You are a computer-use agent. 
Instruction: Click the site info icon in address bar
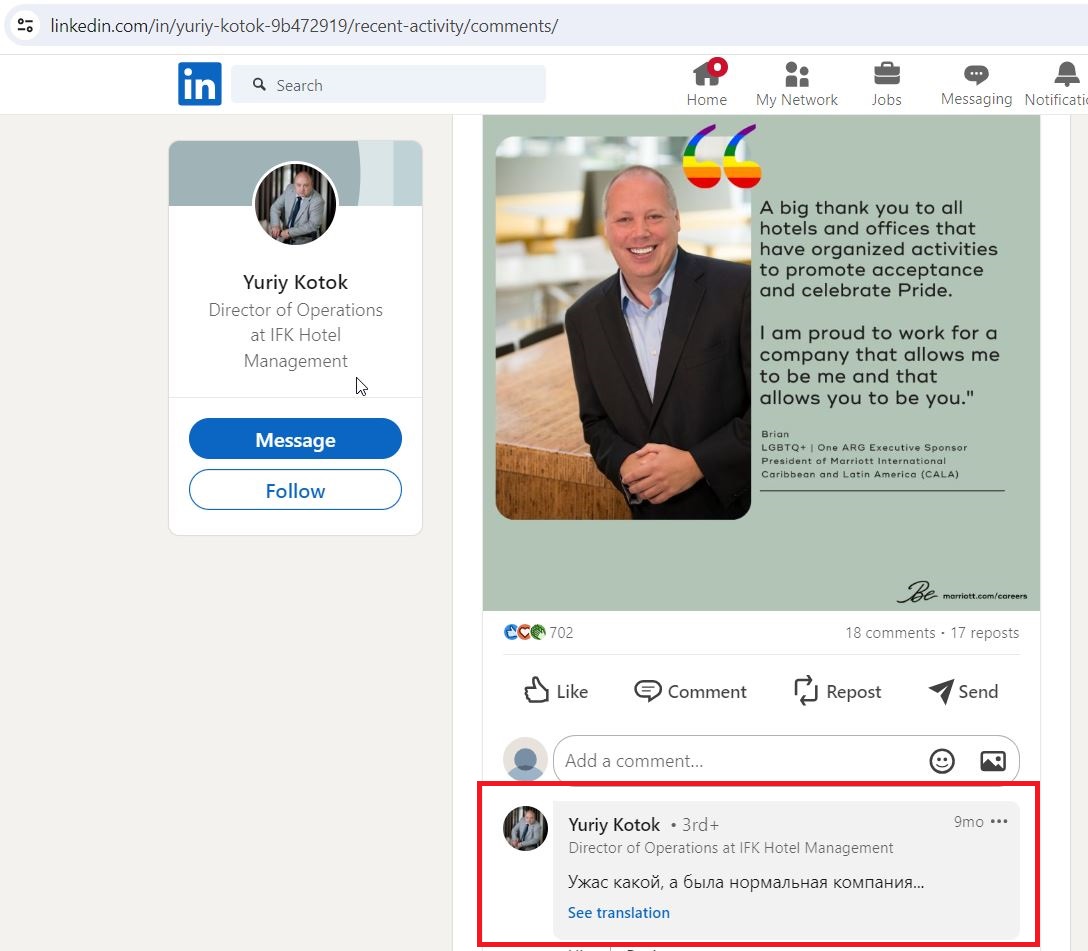(26, 26)
